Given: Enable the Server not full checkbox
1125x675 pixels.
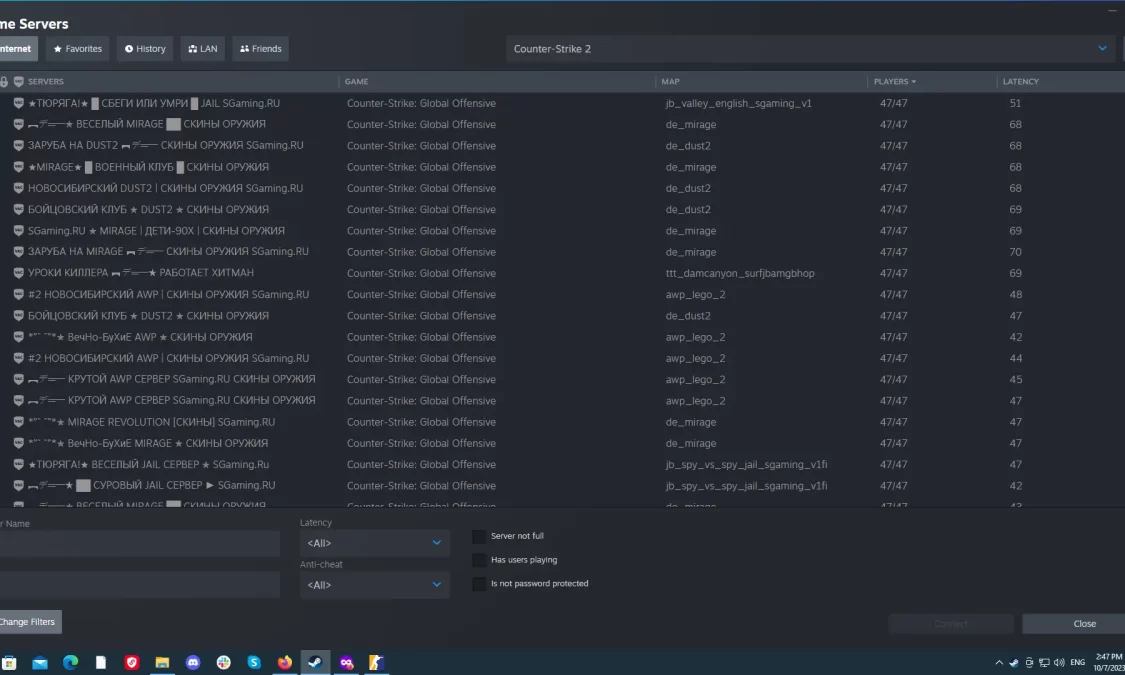Looking at the screenshot, I should click(x=479, y=537).
